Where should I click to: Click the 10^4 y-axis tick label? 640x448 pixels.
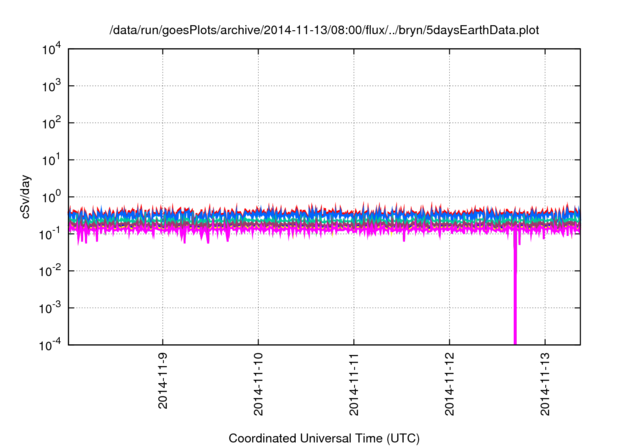[x=48, y=50]
